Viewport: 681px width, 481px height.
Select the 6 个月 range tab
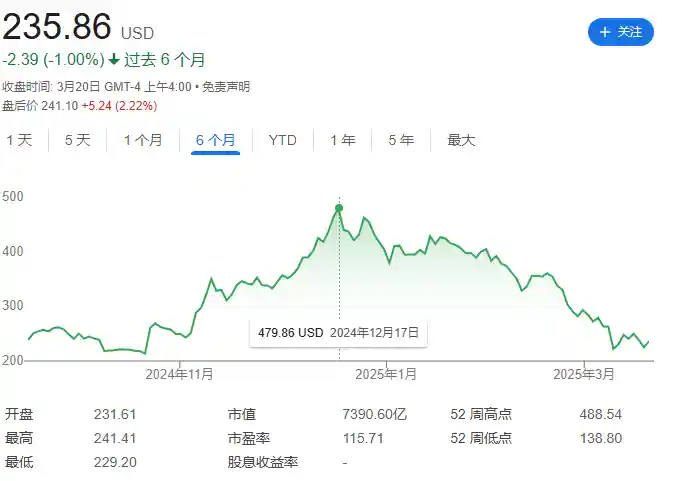(x=215, y=140)
